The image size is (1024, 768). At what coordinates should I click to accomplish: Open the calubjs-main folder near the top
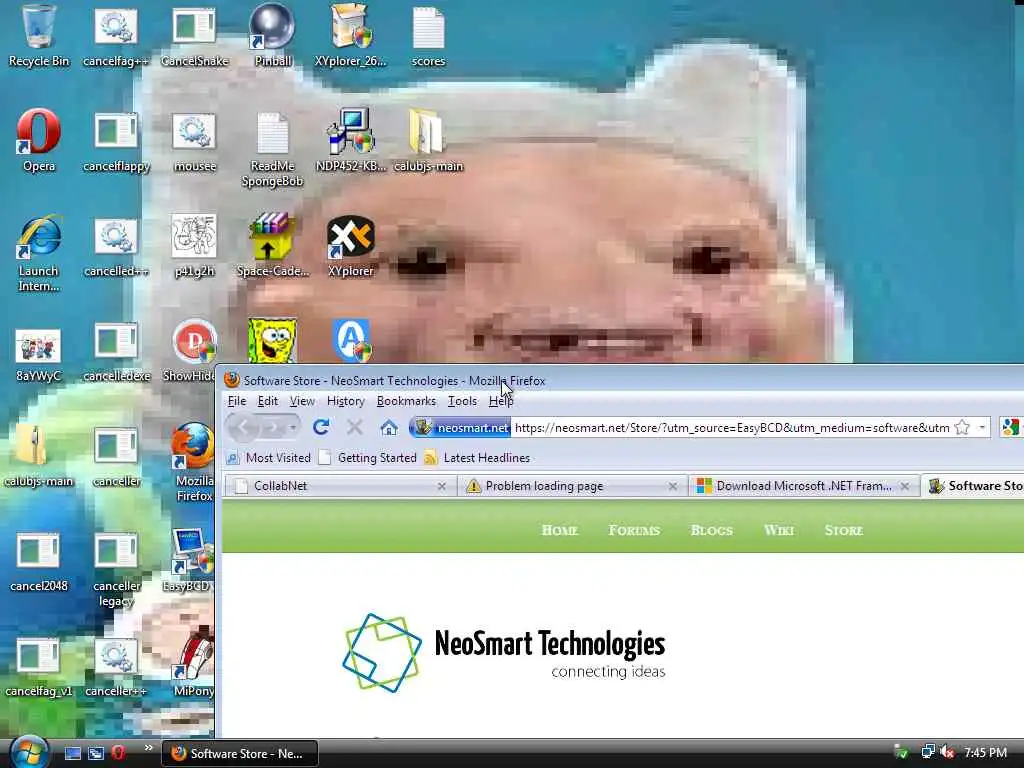click(427, 132)
